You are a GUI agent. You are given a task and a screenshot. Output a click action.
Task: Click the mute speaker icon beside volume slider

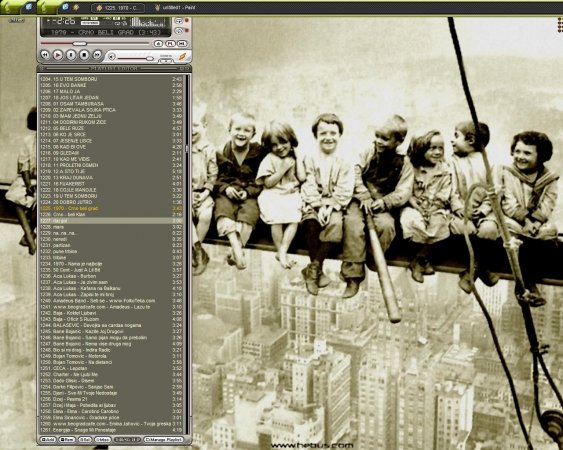pyautogui.click(x=111, y=57)
